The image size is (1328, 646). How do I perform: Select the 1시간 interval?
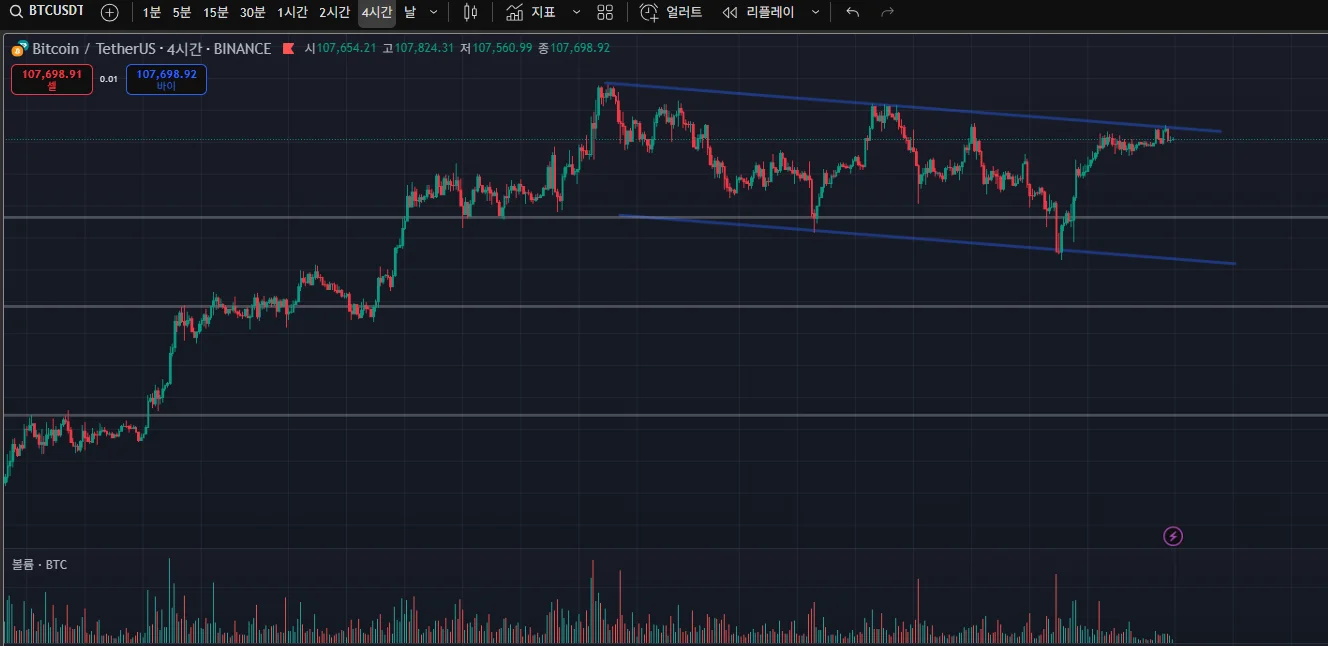coord(293,13)
